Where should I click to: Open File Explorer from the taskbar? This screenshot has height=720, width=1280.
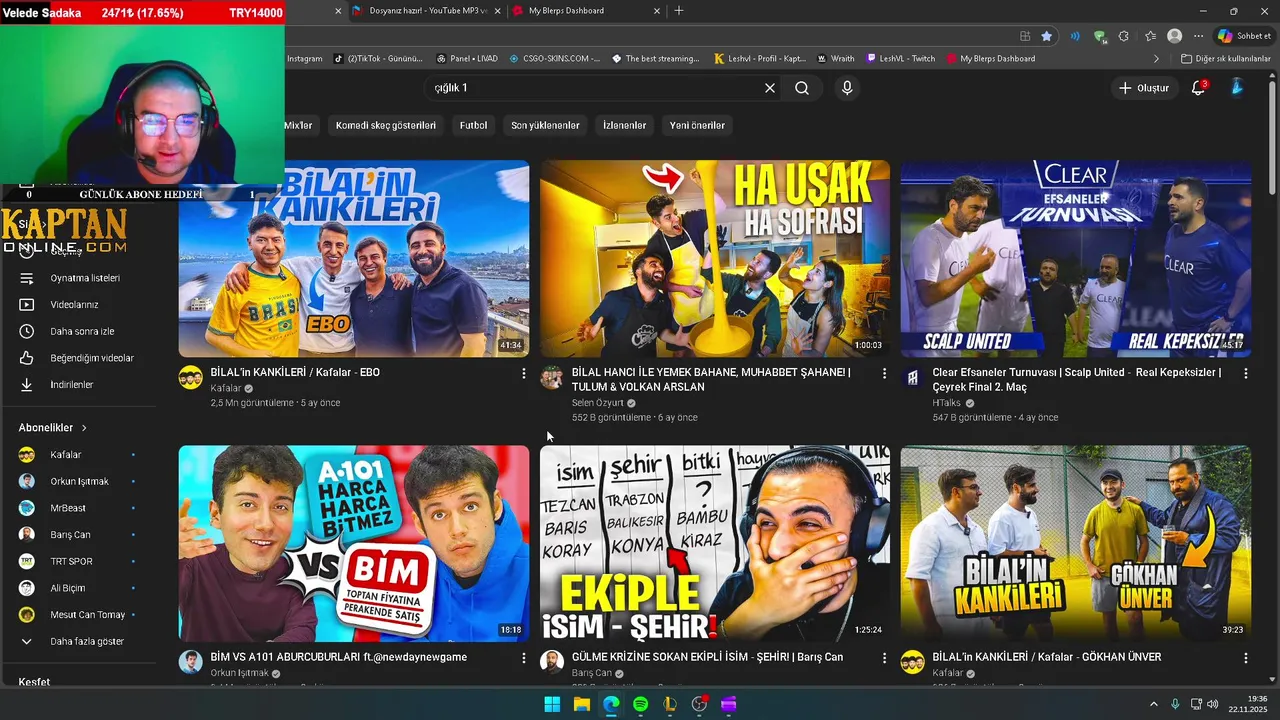point(581,704)
